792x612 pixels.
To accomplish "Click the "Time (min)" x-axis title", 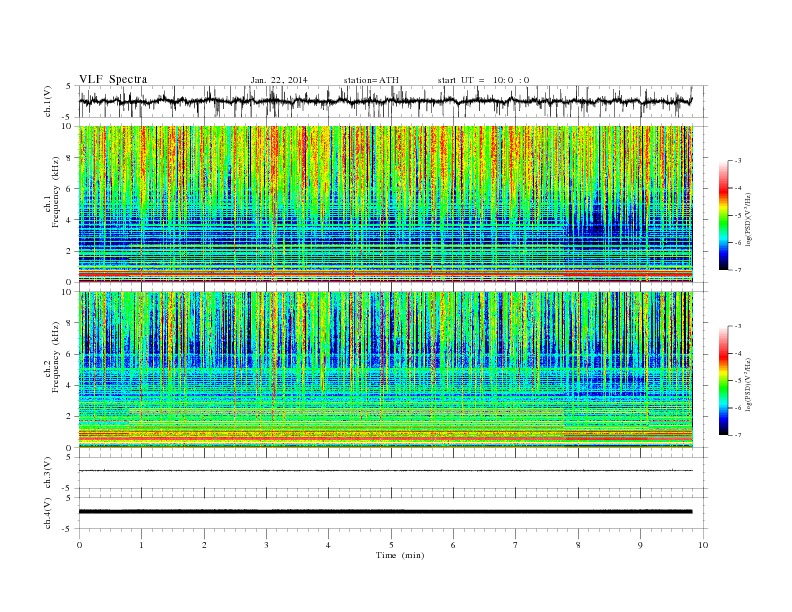I will 400,555.
